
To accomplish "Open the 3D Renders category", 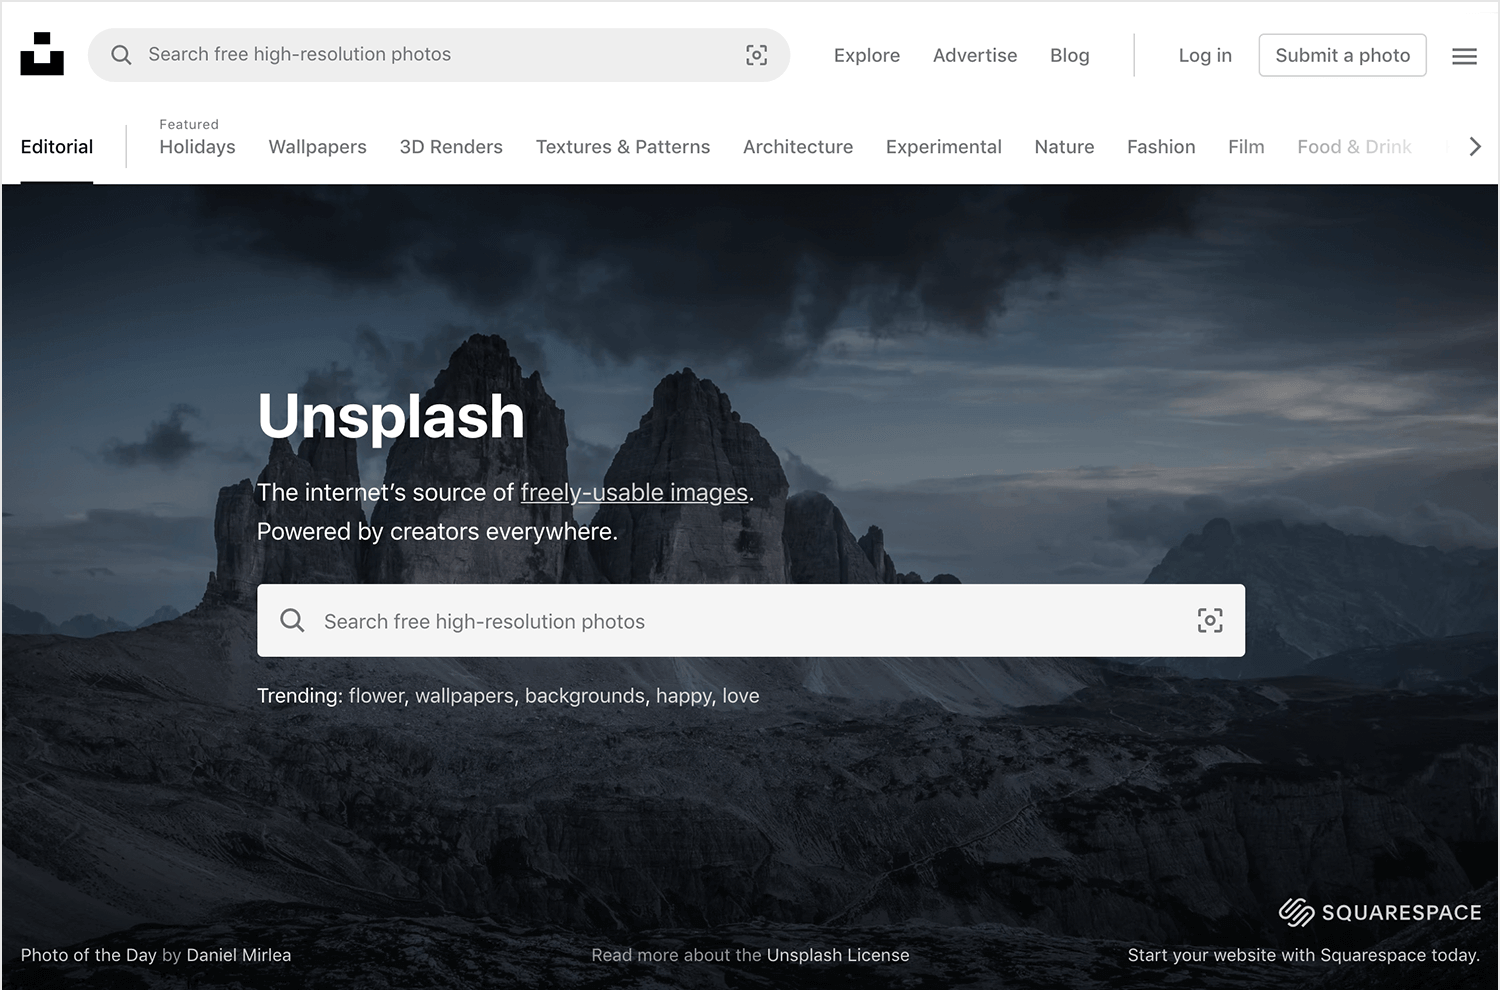I will 451,147.
